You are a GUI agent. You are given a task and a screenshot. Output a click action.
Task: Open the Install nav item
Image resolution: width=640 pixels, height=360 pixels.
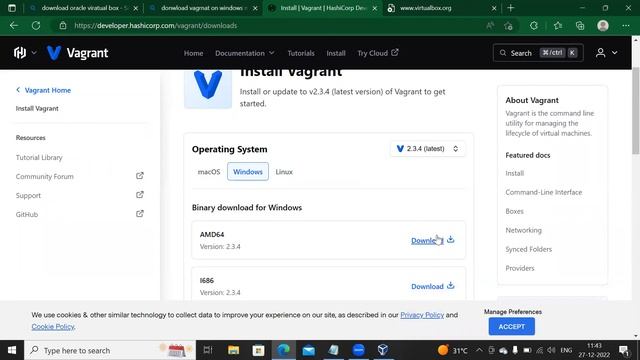(336, 53)
